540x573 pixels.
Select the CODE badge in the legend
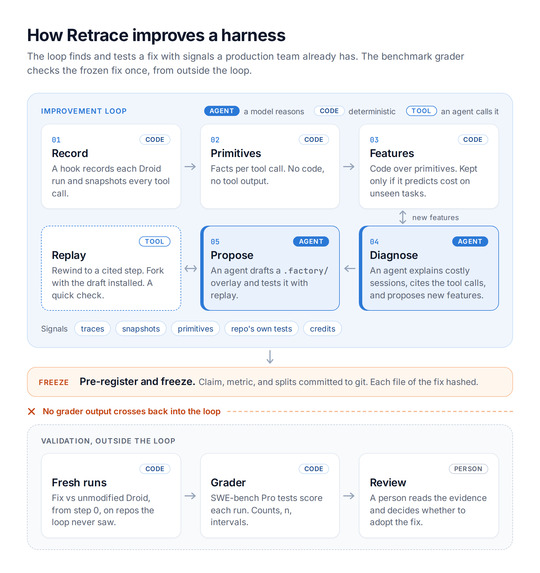(x=329, y=111)
